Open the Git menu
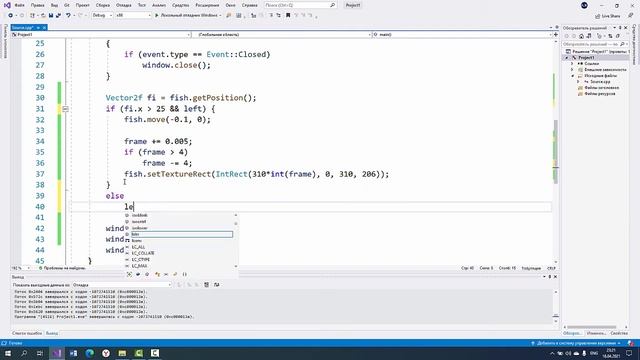The image size is (640, 360). click(x=67, y=5)
